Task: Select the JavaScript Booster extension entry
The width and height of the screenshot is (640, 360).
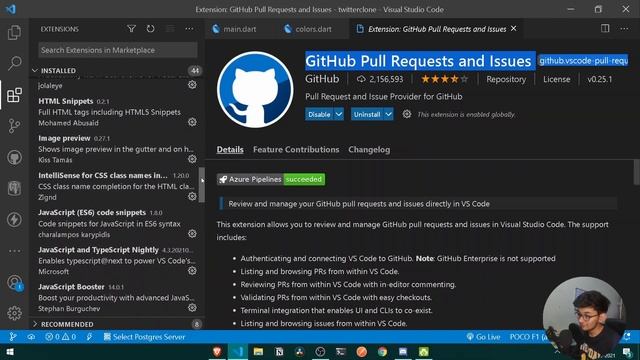Action: pos(117,298)
